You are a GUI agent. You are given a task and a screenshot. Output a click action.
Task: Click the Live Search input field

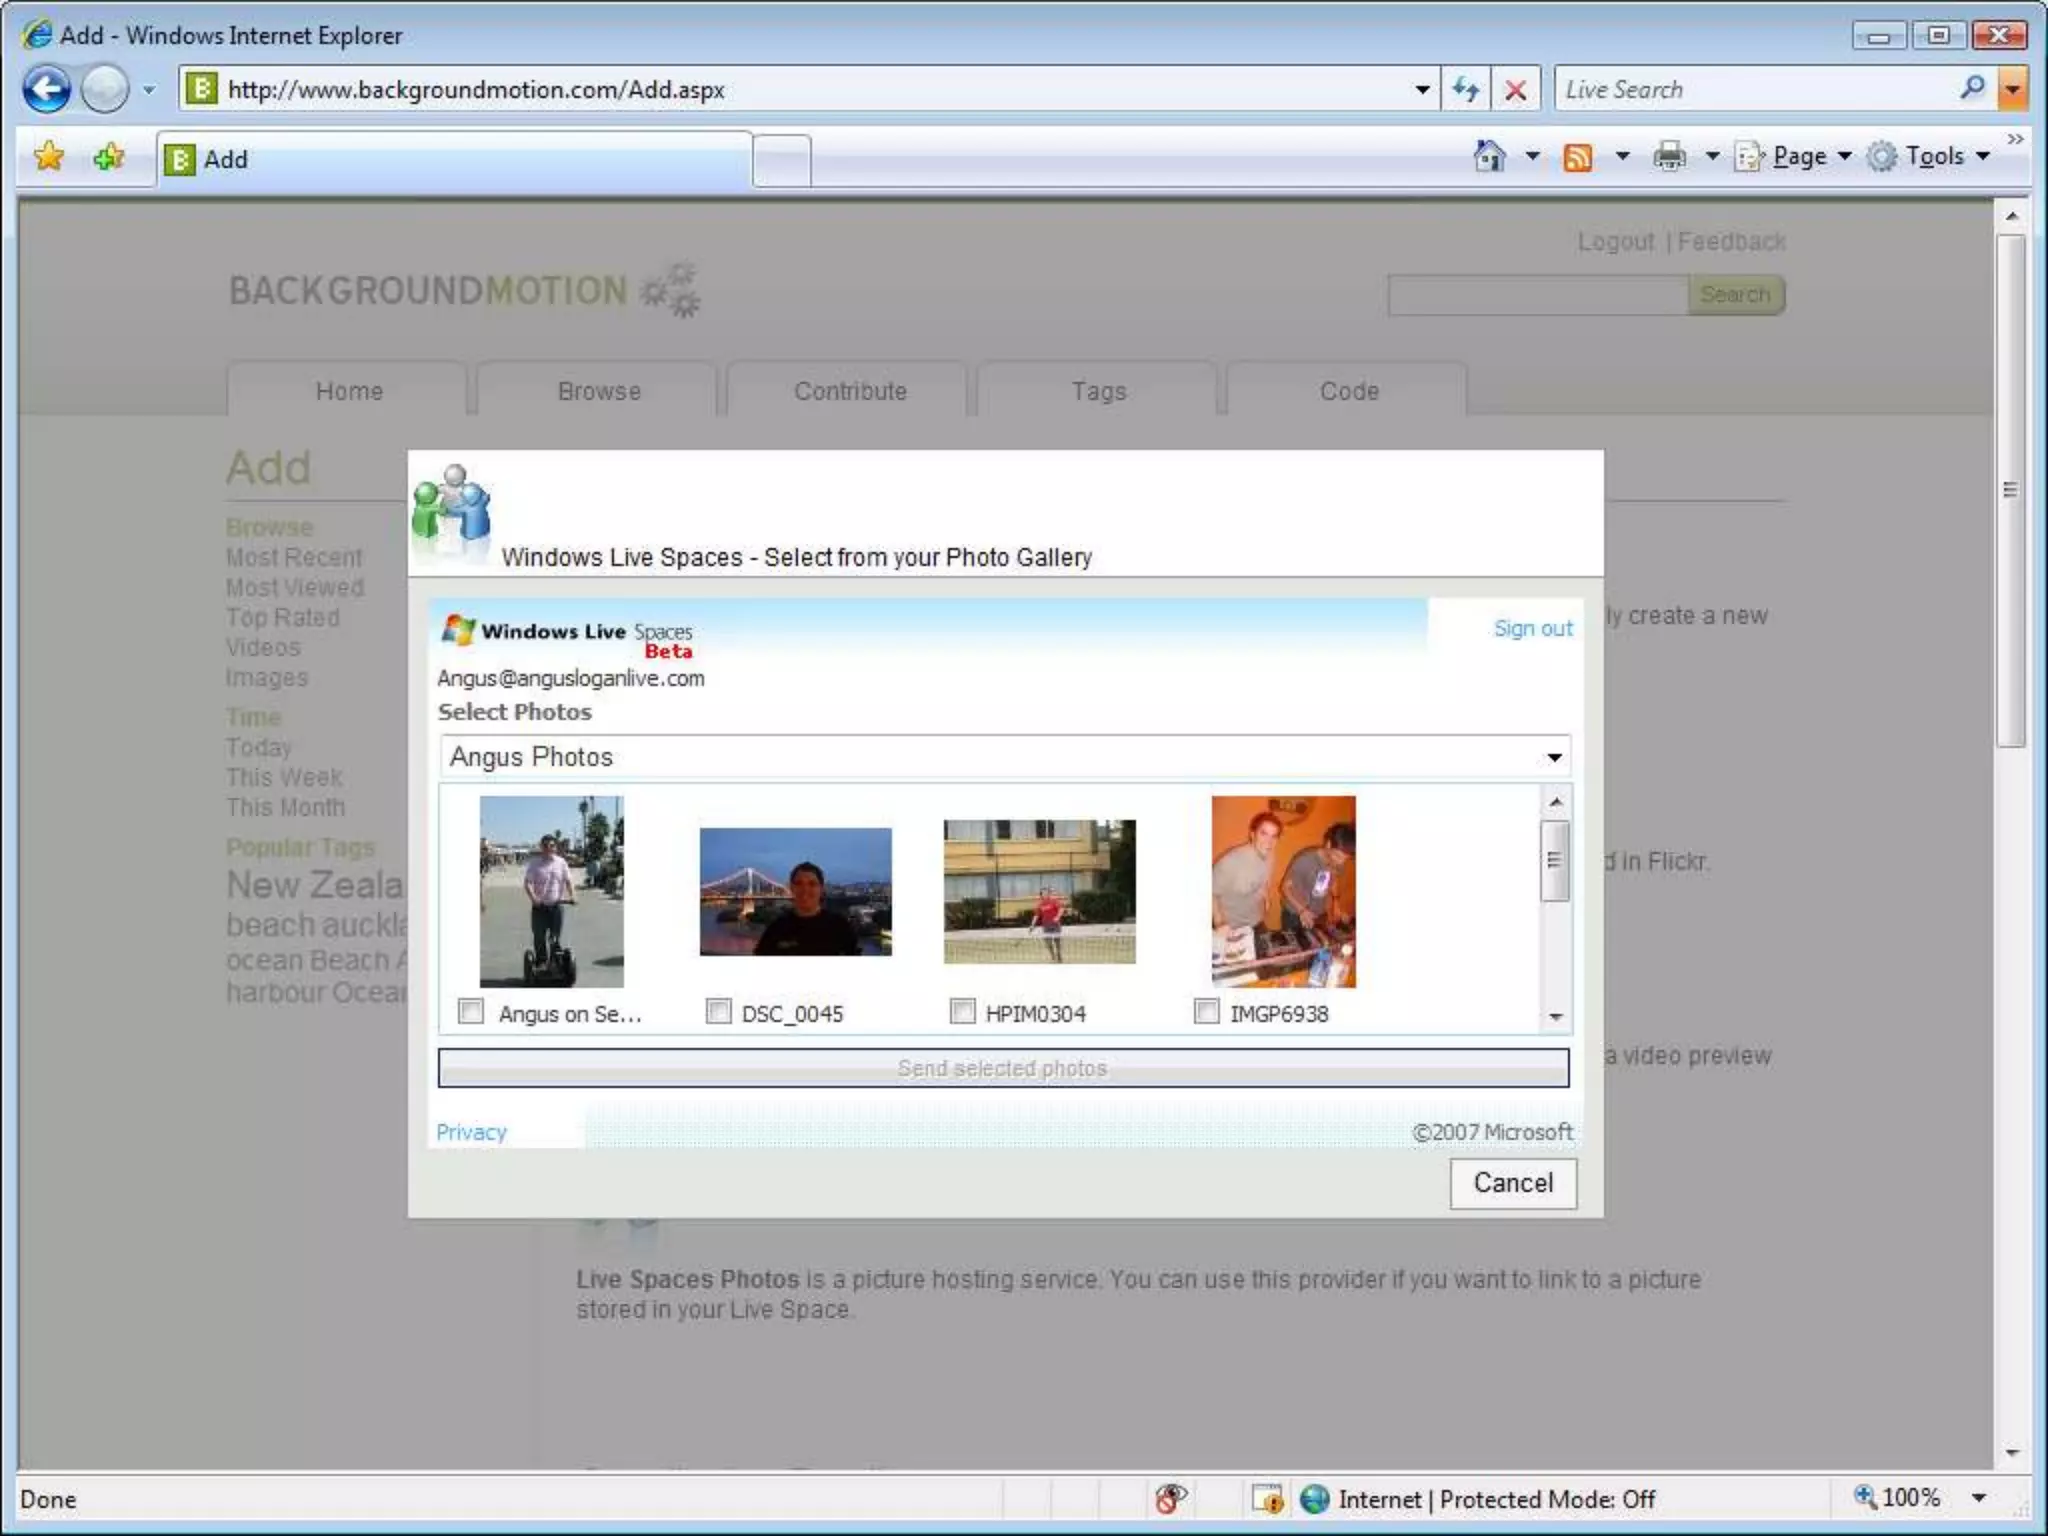(x=1755, y=90)
